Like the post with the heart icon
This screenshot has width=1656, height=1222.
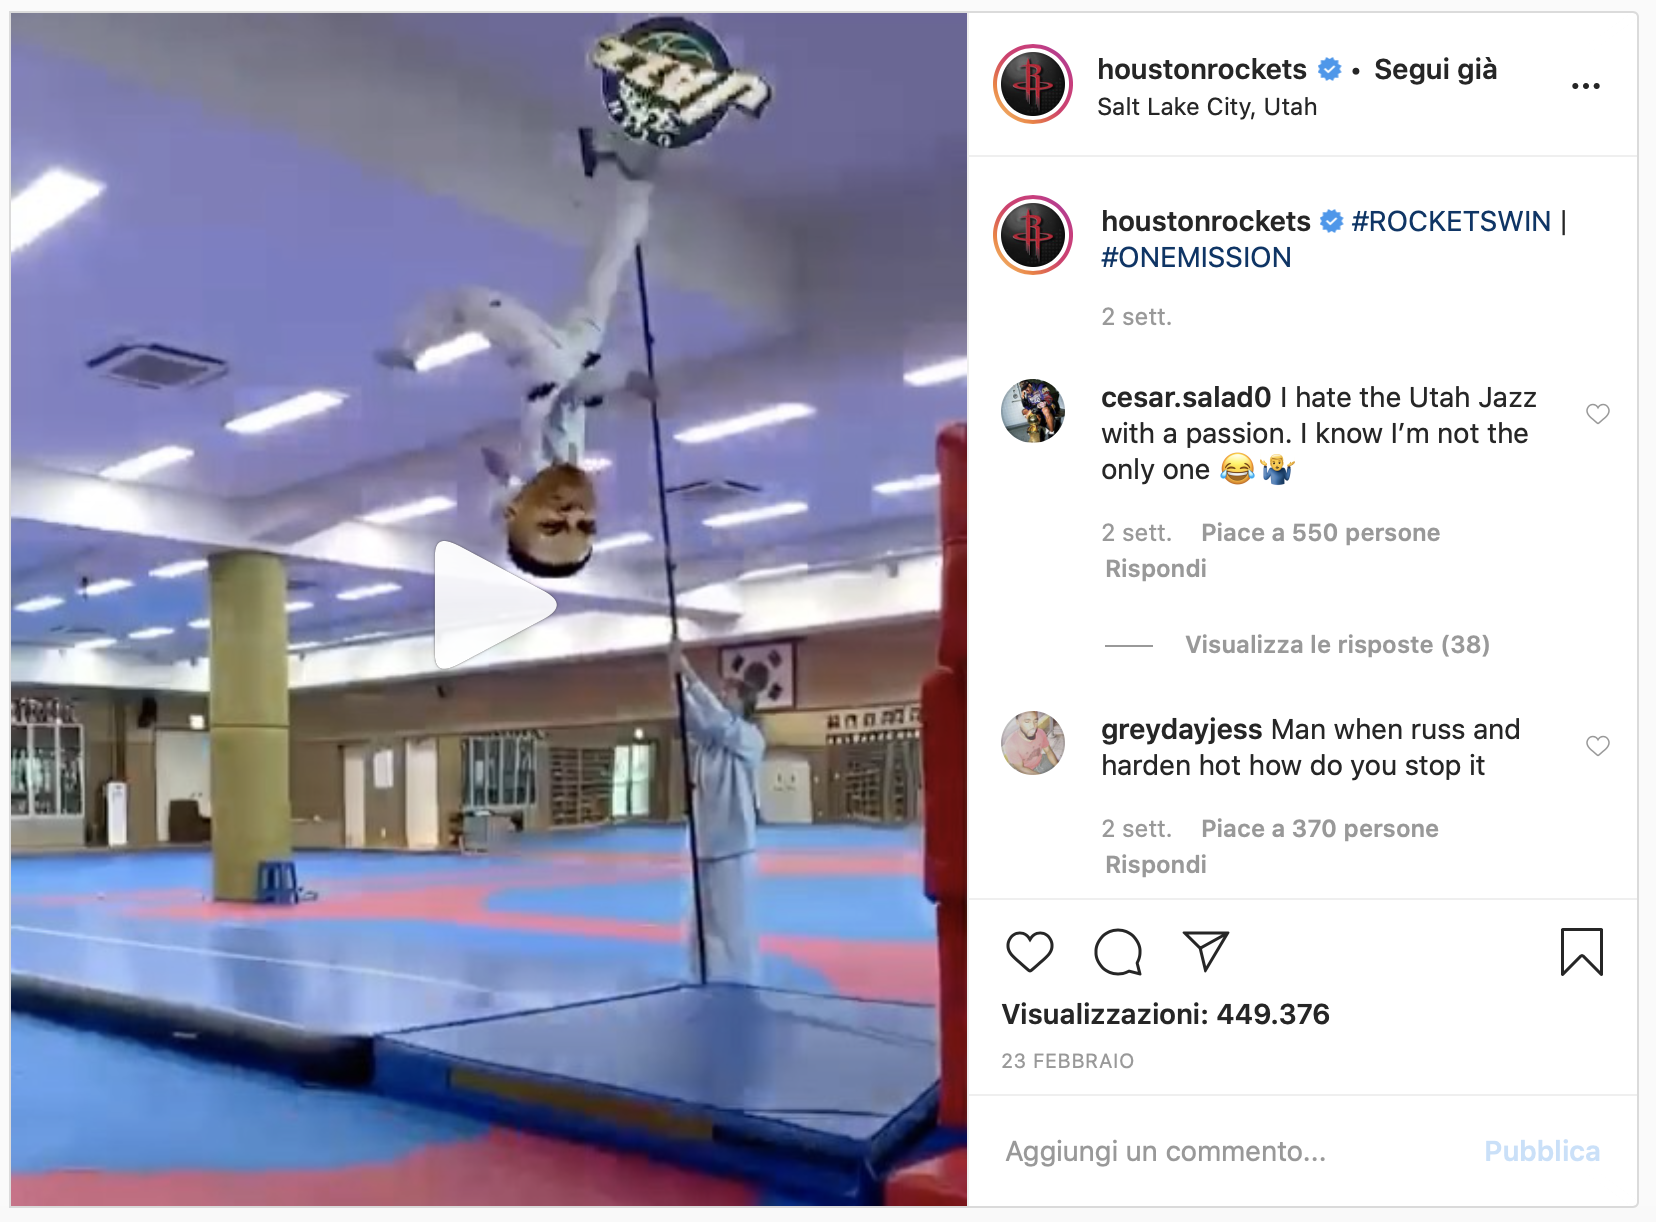pos(1029,951)
